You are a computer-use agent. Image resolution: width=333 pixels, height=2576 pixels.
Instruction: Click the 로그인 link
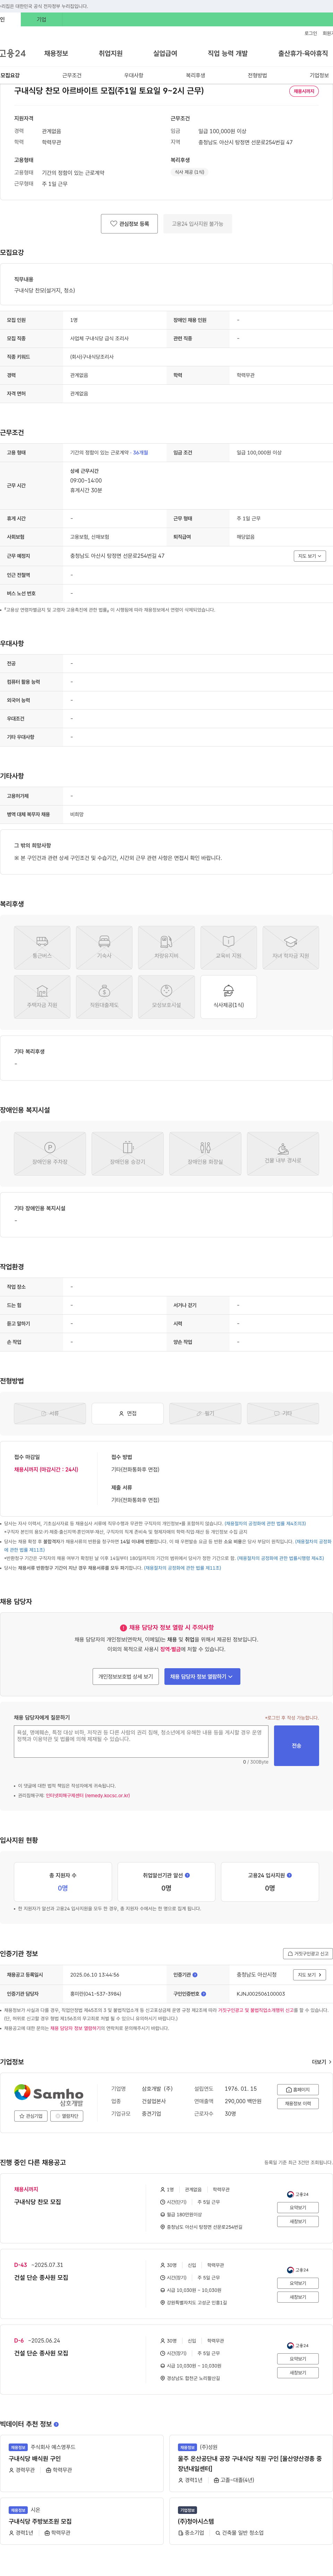tap(311, 33)
